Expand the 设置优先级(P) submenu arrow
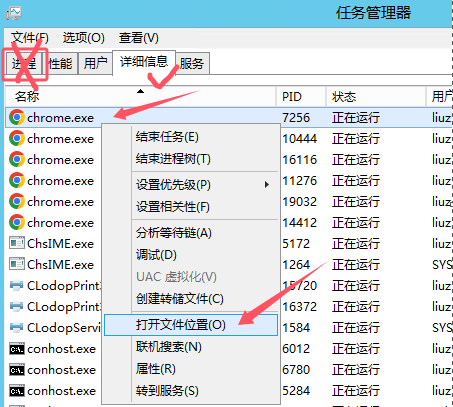The width and height of the screenshot is (453, 407). click(x=266, y=184)
